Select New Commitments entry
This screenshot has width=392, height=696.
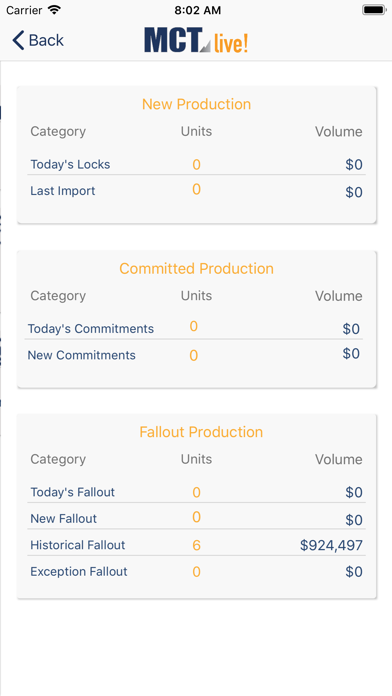(x=82, y=355)
